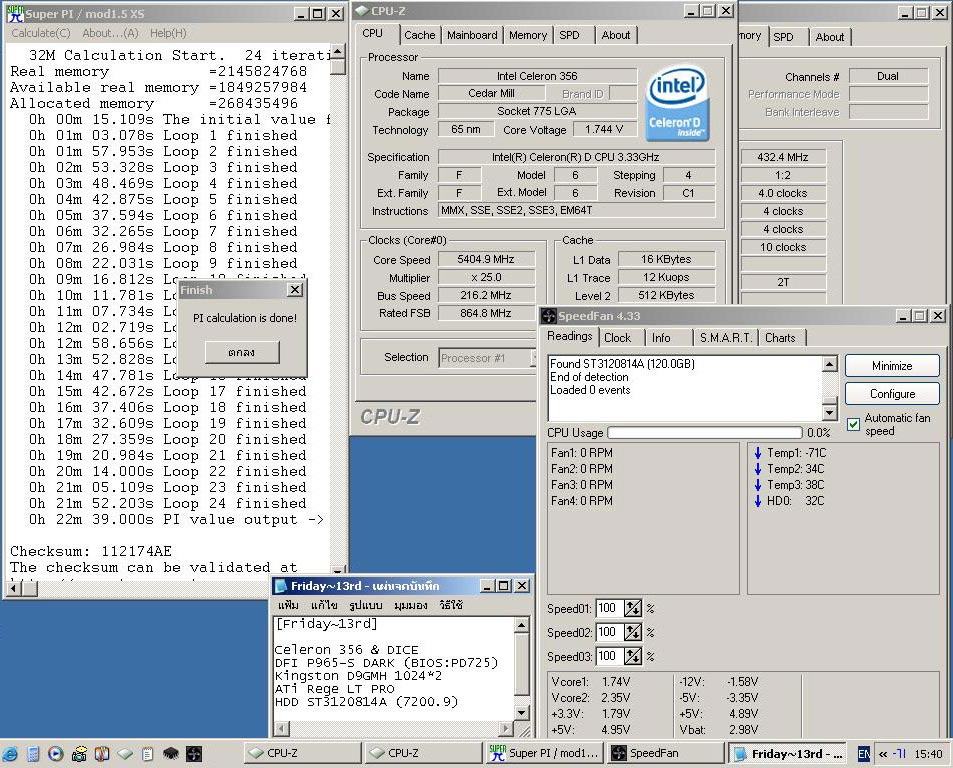Launch SpeedFan from quick launch fan icon
Screen dimensions: 953x768
(x=194, y=754)
